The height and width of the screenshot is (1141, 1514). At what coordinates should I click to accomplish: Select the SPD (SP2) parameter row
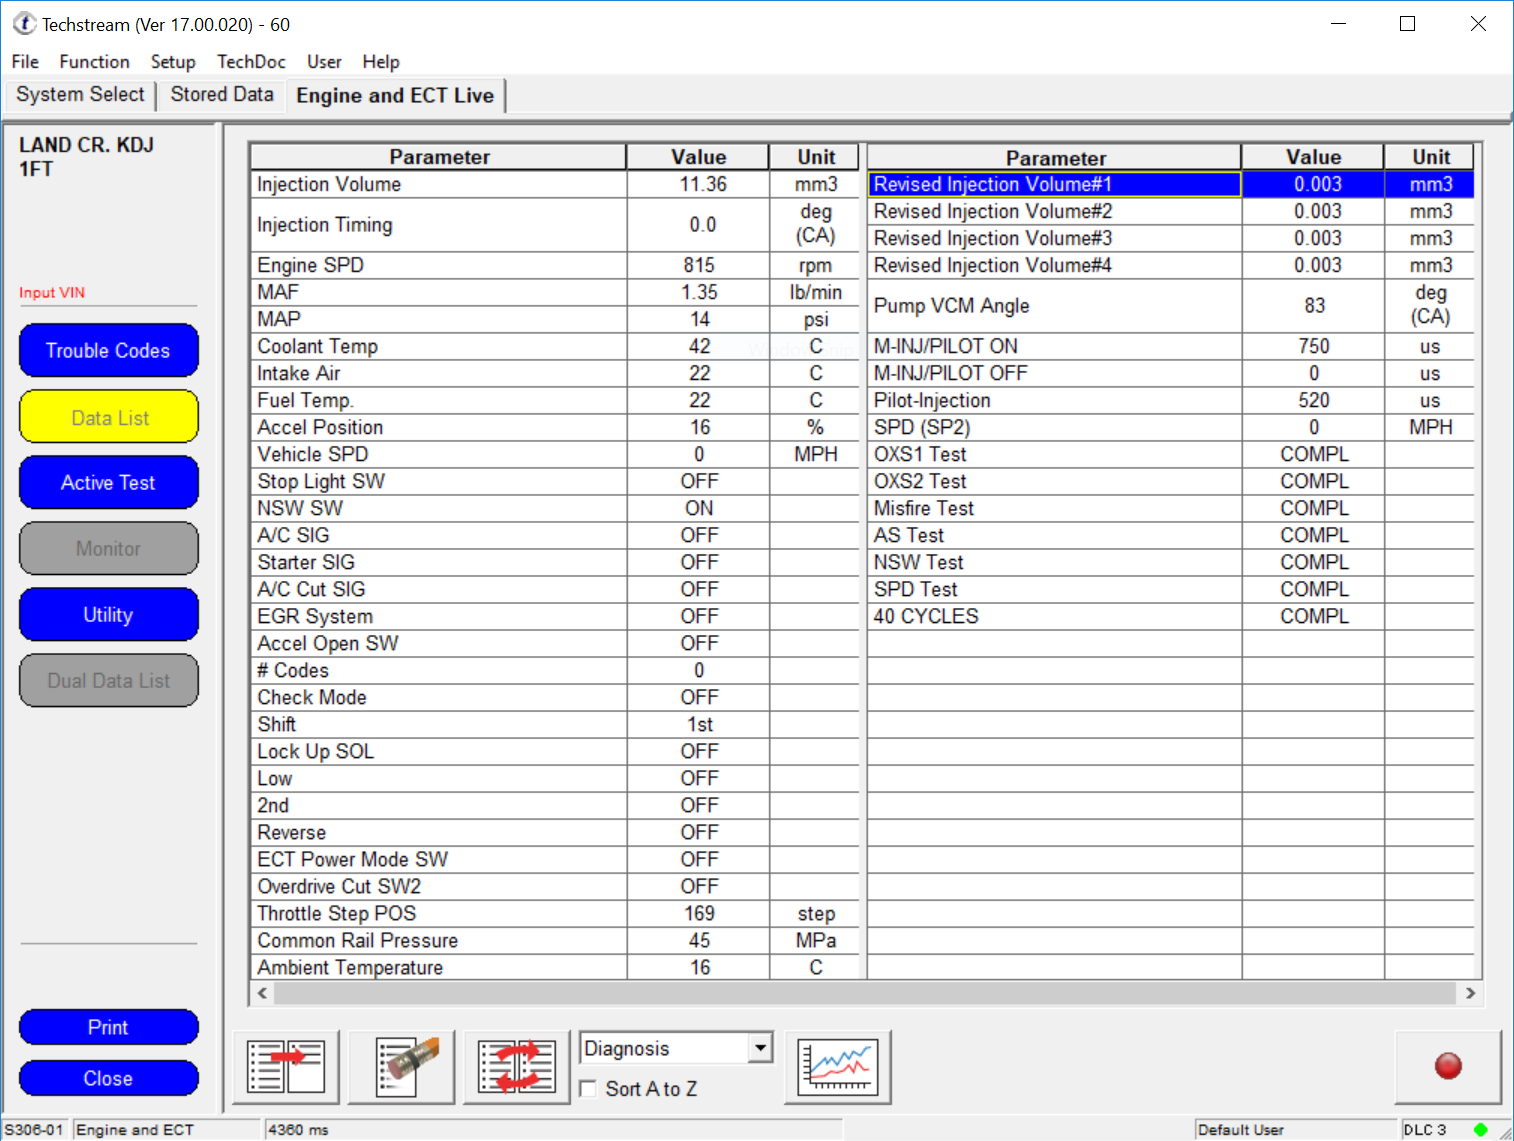click(1170, 427)
